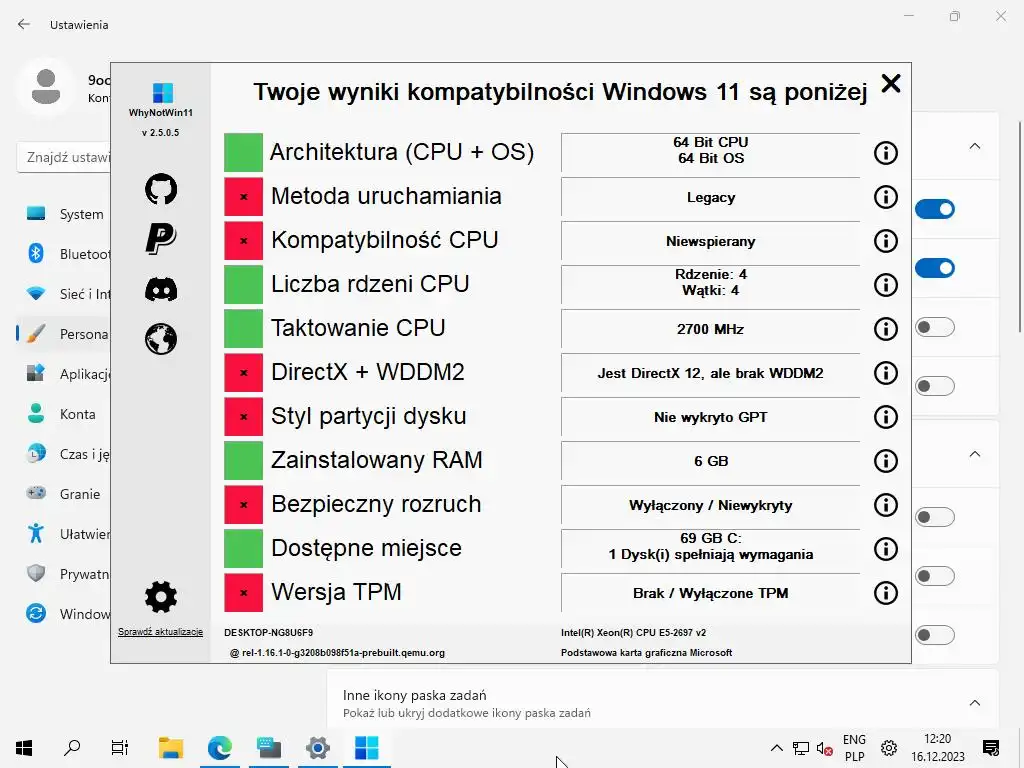Show info for Wersja TPM
The image size is (1024, 768).
pos(886,593)
